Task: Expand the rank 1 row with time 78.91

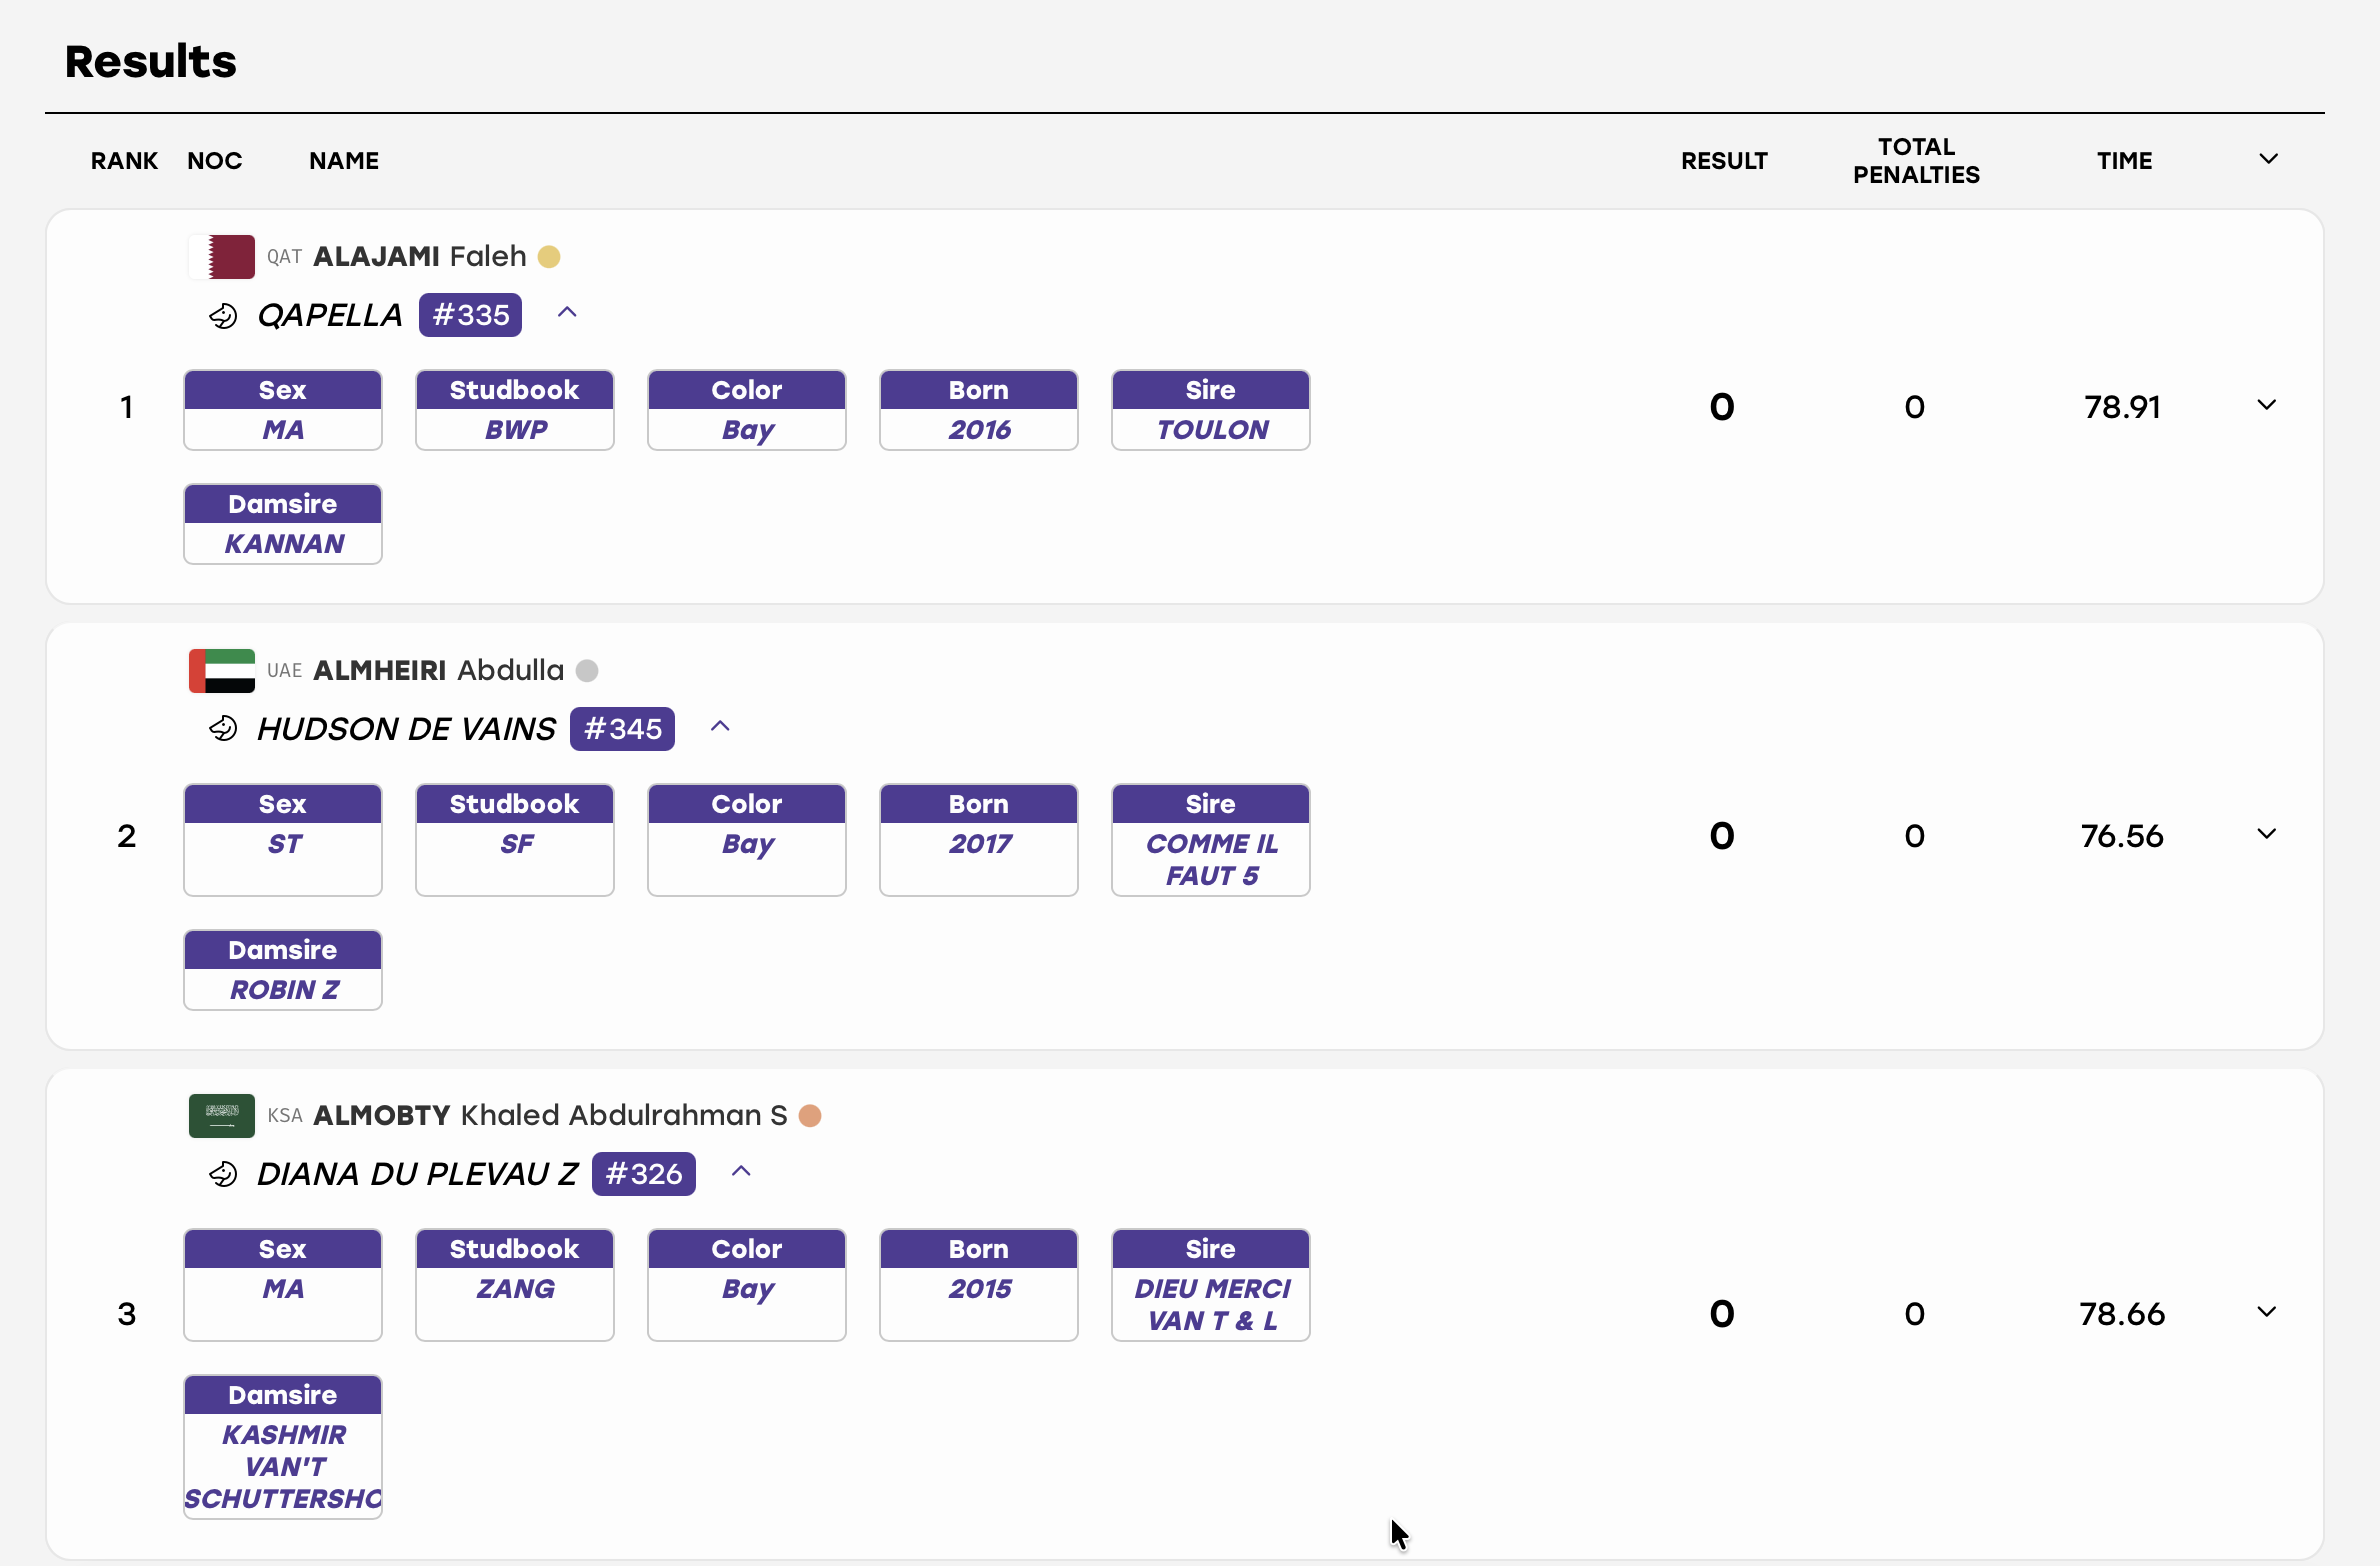Action: click(2267, 405)
